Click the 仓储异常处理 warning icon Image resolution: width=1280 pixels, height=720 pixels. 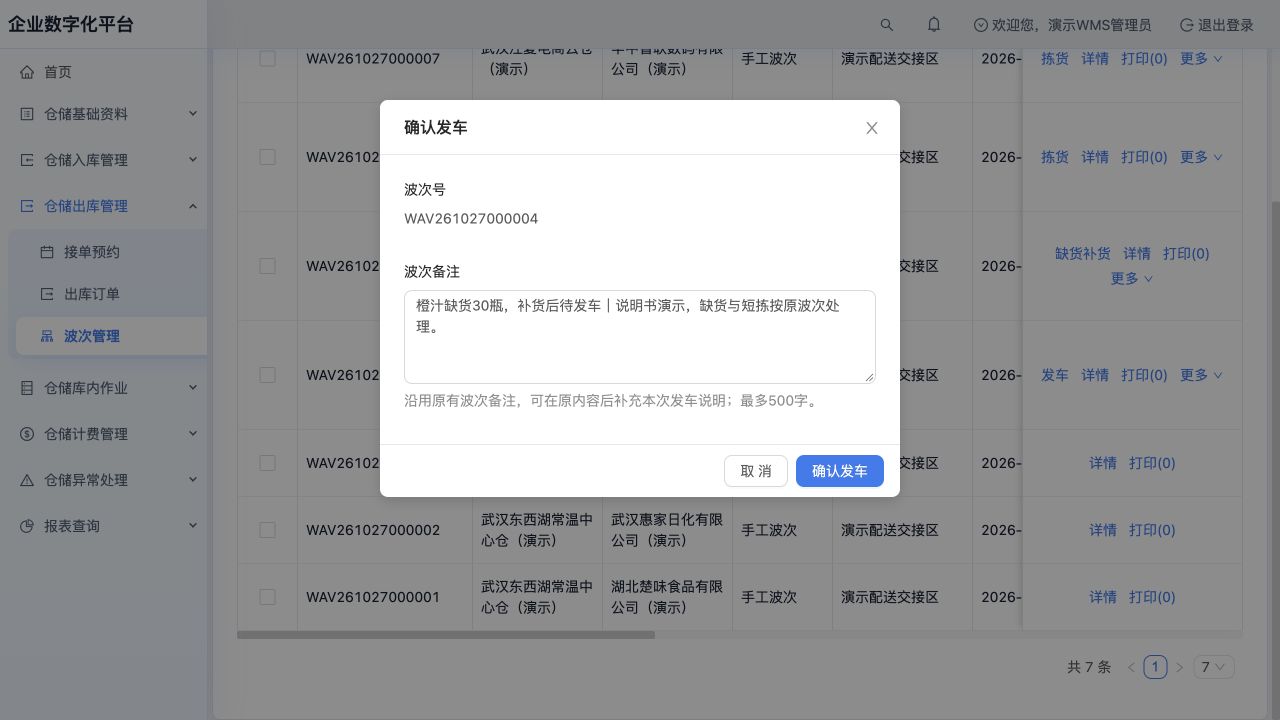27,480
